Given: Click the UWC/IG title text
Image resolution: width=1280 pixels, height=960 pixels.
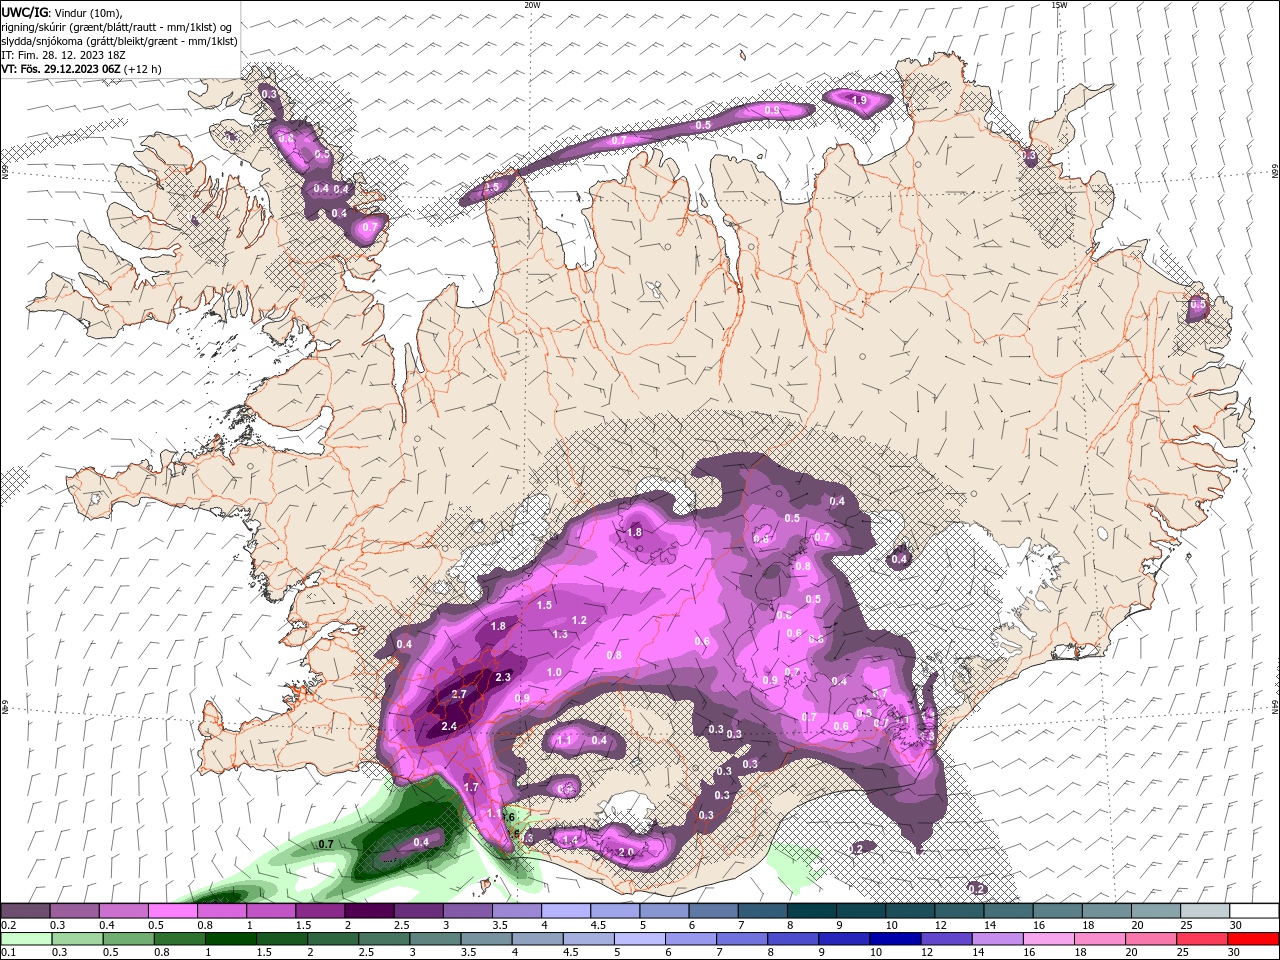Looking at the screenshot, I should (x=24, y=12).
